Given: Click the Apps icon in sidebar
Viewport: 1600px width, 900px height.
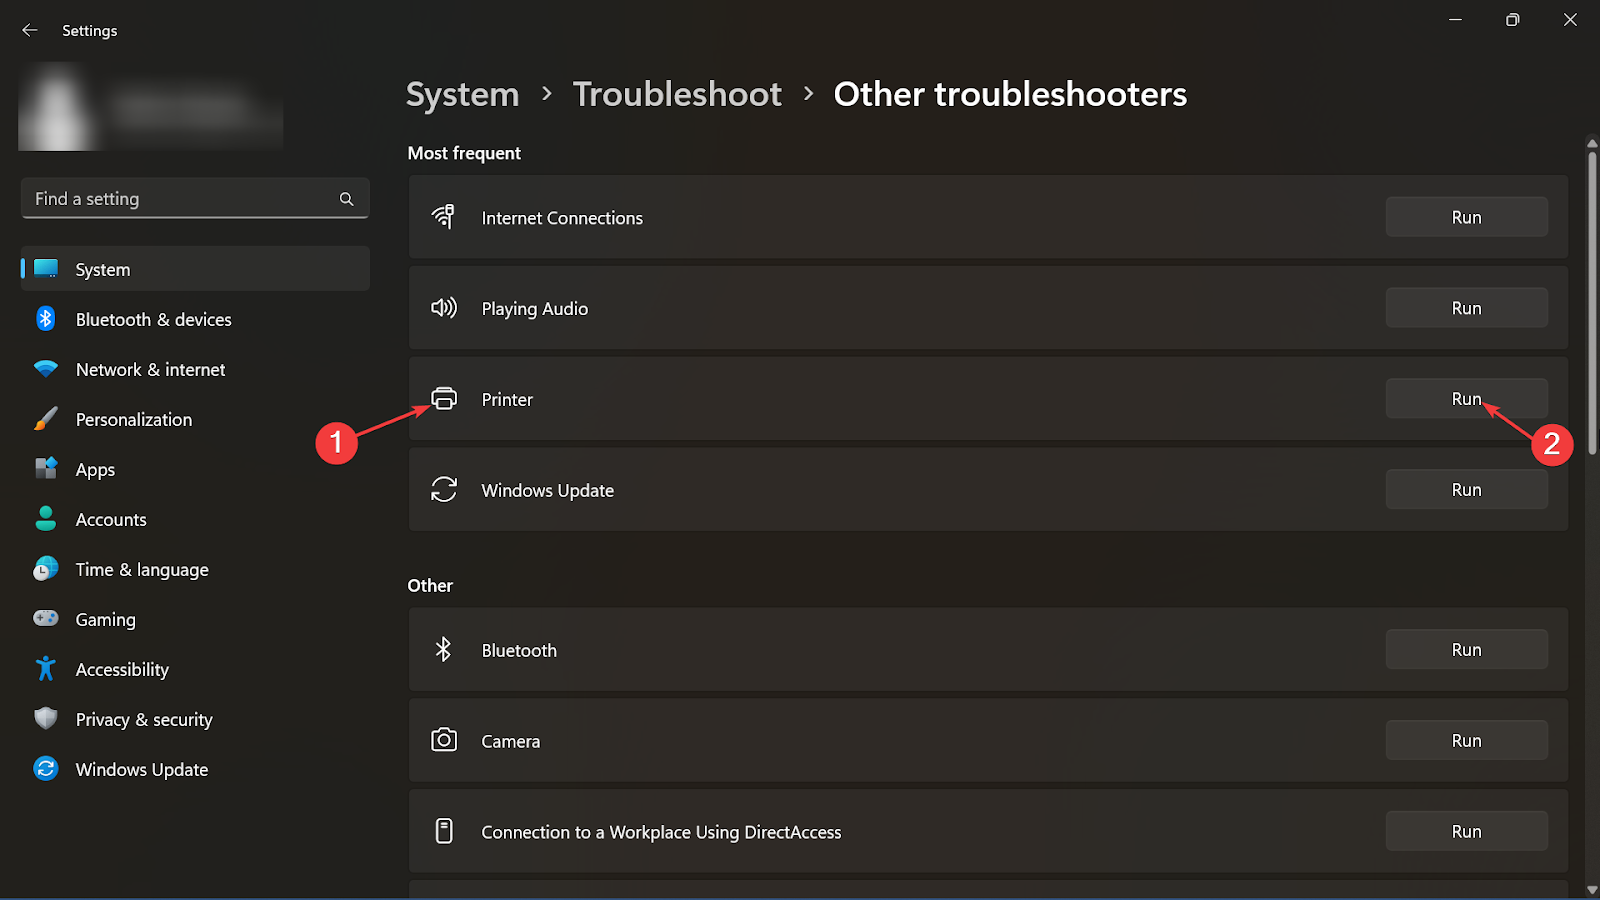Looking at the screenshot, I should pyautogui.click(x=46, y=468).
